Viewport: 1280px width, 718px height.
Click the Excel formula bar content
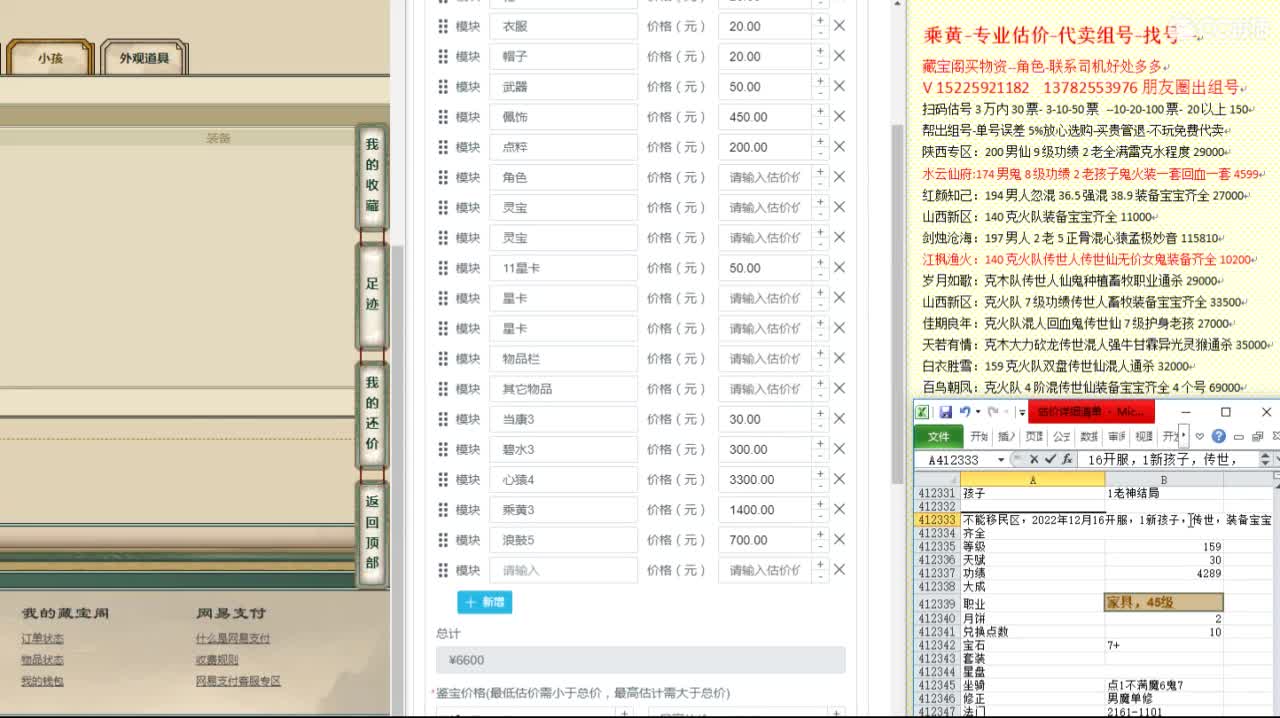pos(1166,459)
